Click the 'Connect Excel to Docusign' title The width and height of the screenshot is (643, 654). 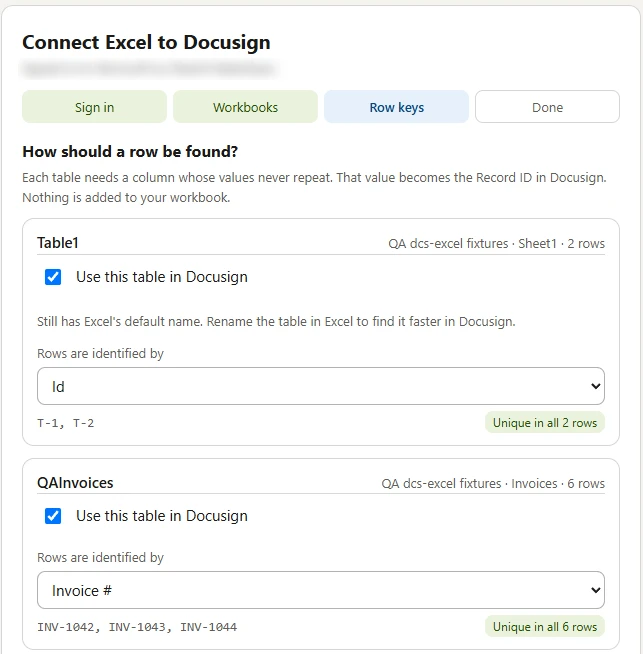click(146, 43)
